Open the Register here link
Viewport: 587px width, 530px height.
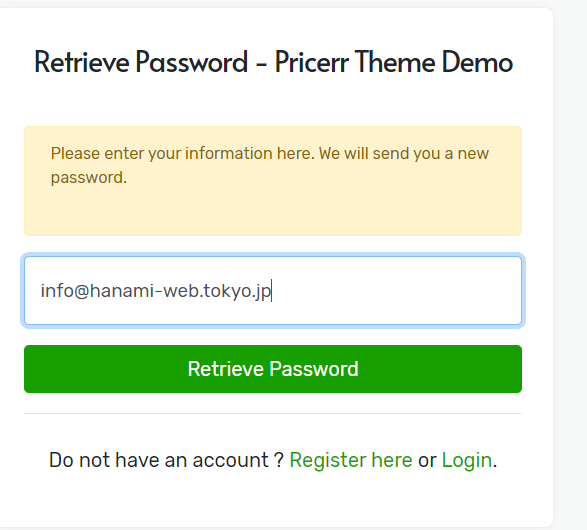pyautogui.click(x=351, y=460)
